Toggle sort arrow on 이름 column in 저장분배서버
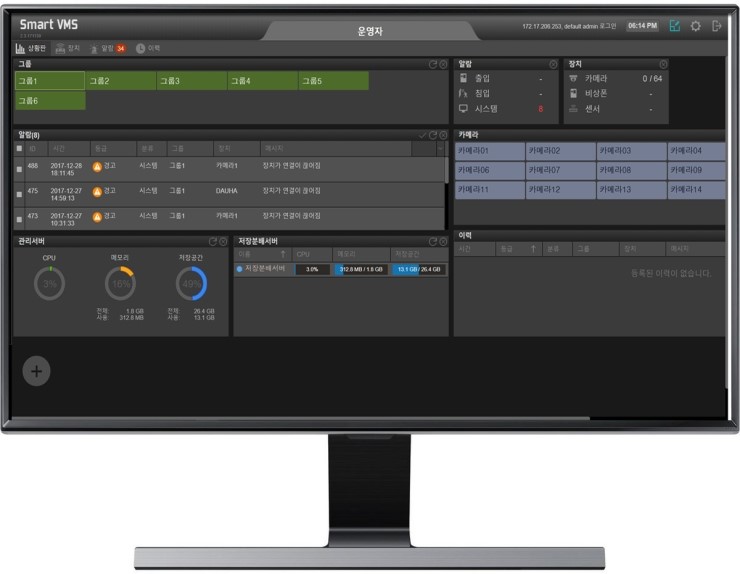The height and width of the screenshot is (574, 740). coord(283,254)
